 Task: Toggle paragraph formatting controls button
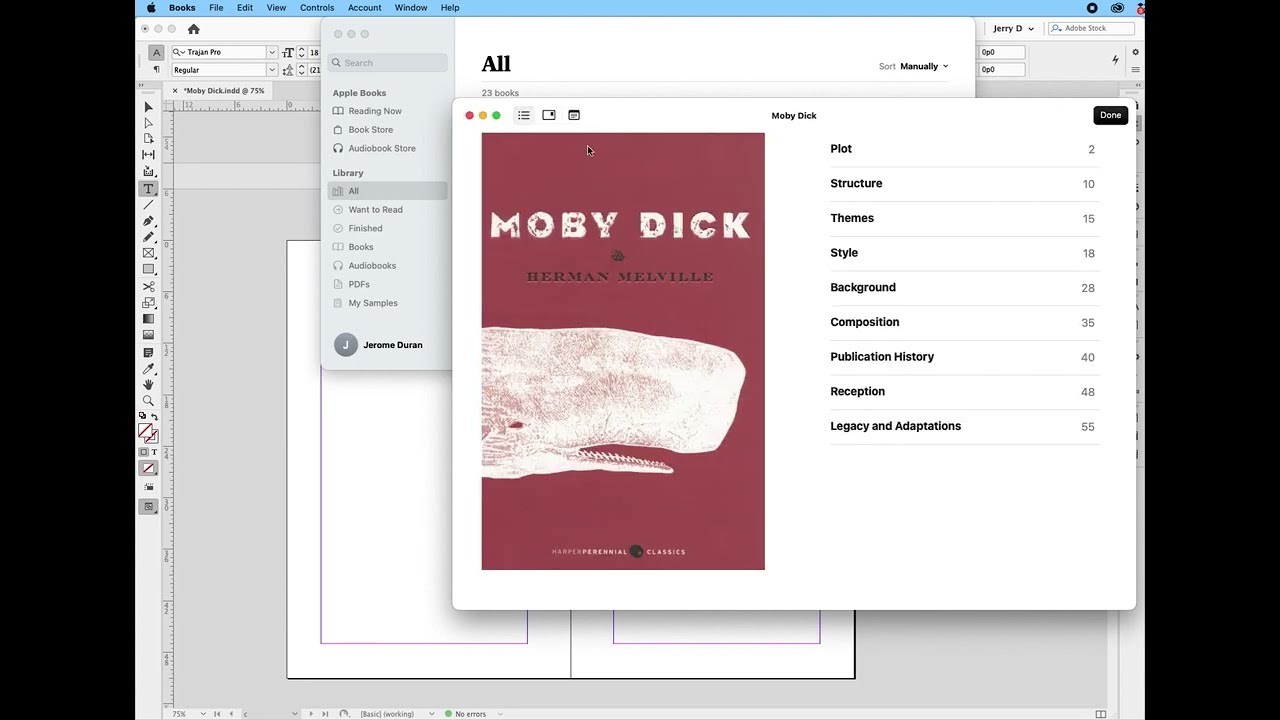point(156,70)
